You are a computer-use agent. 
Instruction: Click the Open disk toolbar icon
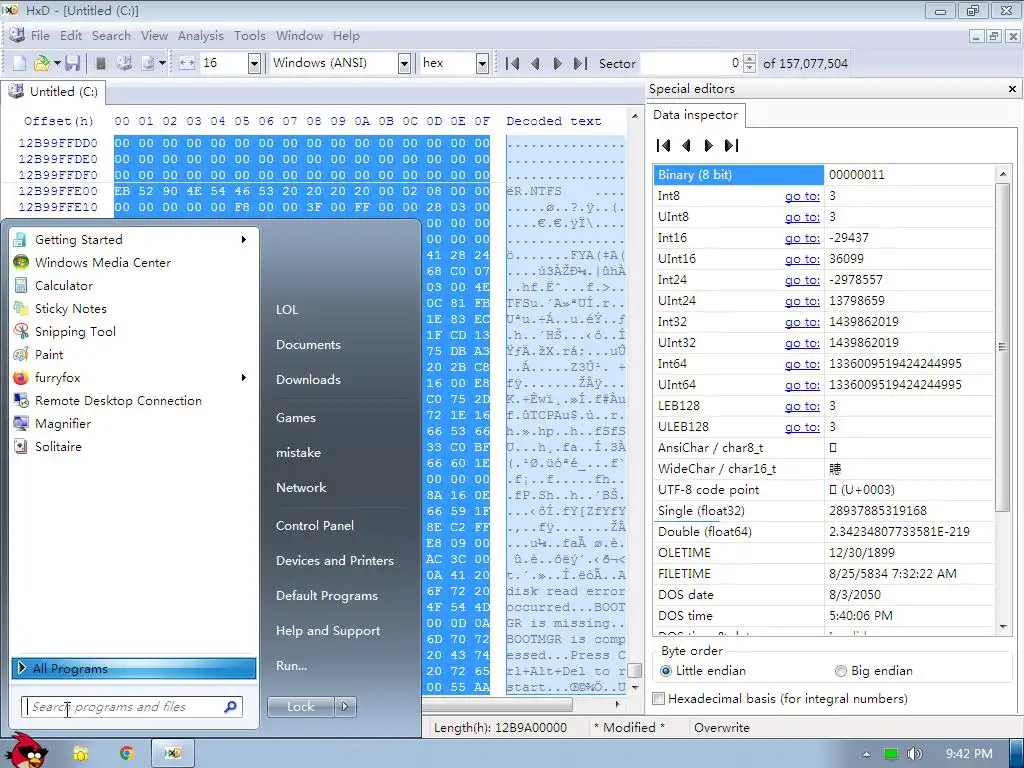click(x=124, y=63)
